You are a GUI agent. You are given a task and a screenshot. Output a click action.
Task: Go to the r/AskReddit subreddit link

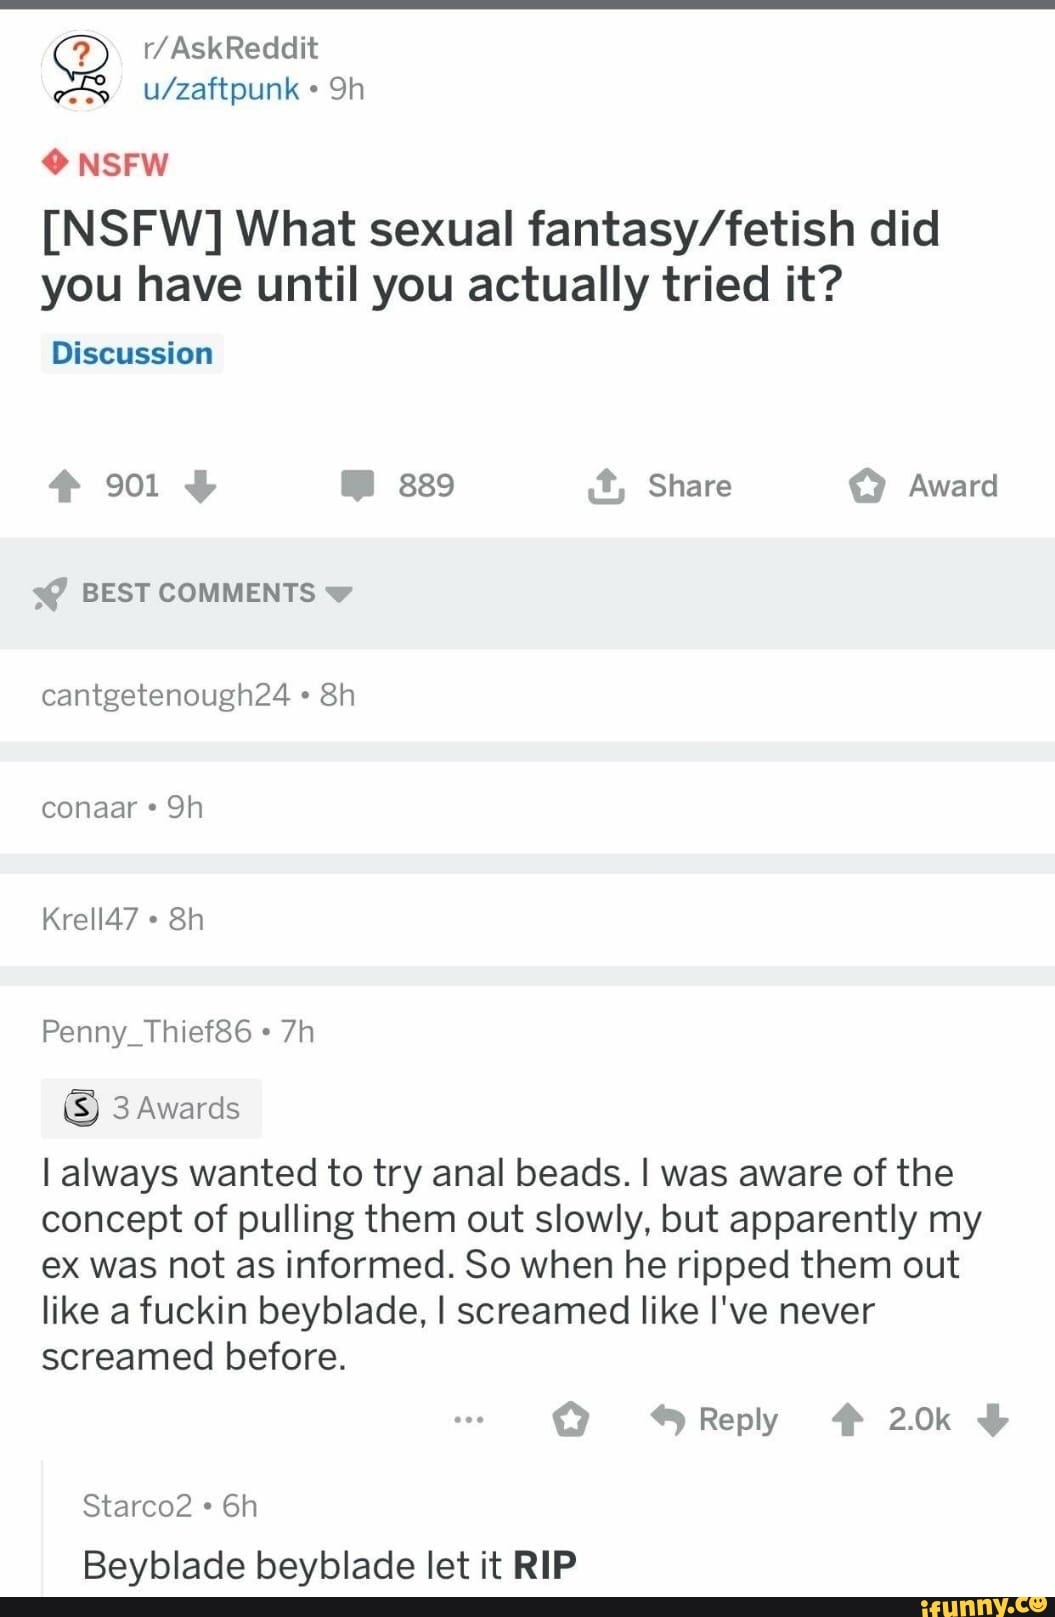[230, 48]
